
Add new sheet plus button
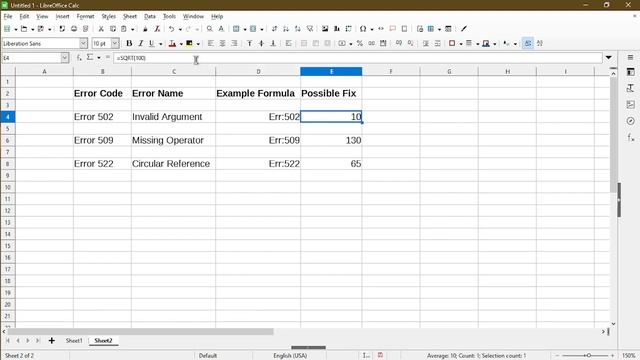[x=51, y=340]
